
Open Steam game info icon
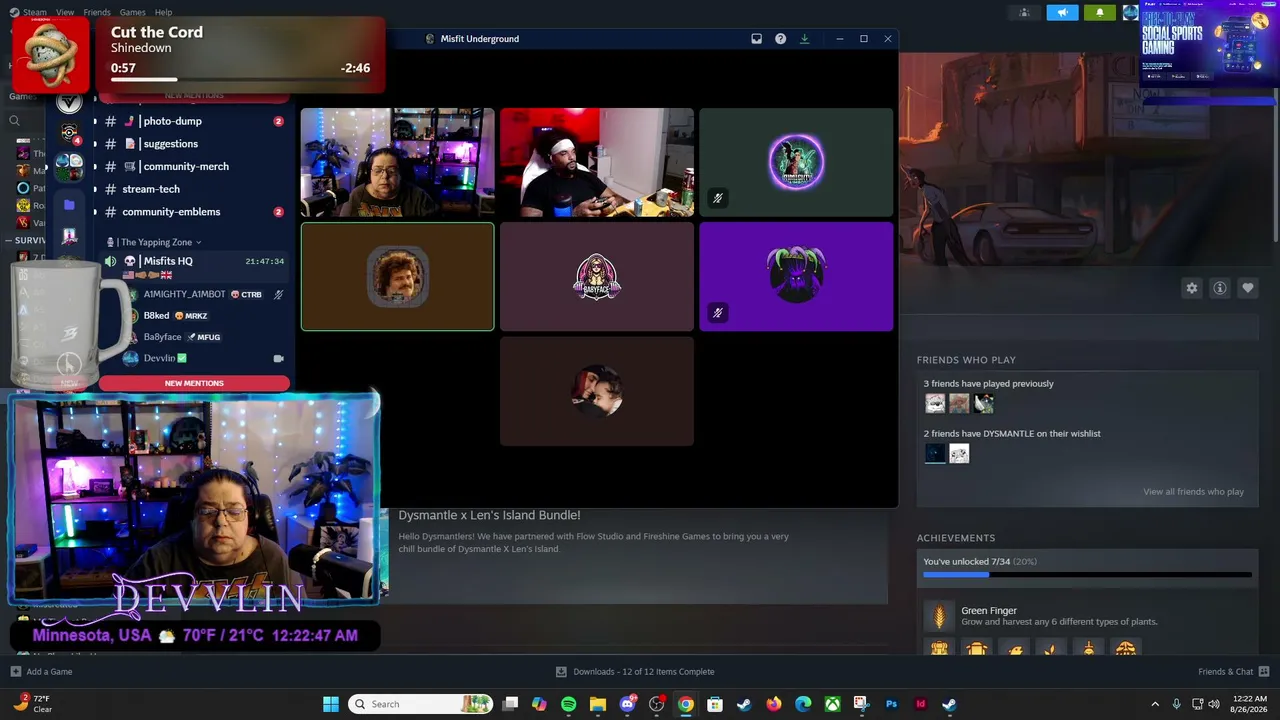[x=1220, y=288]
